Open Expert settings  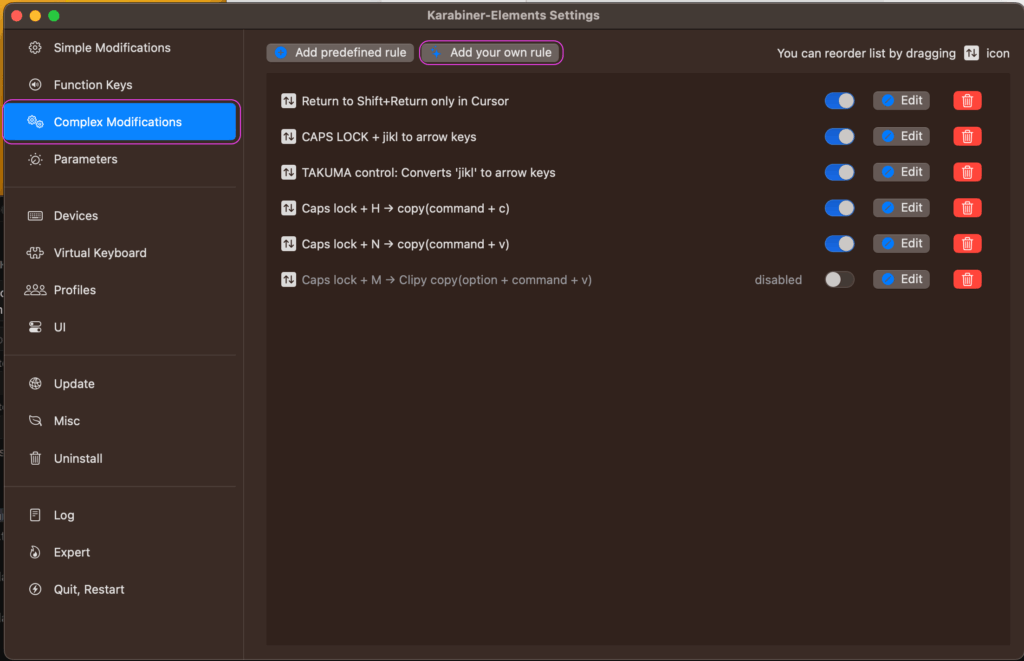(x=121, y=553)
